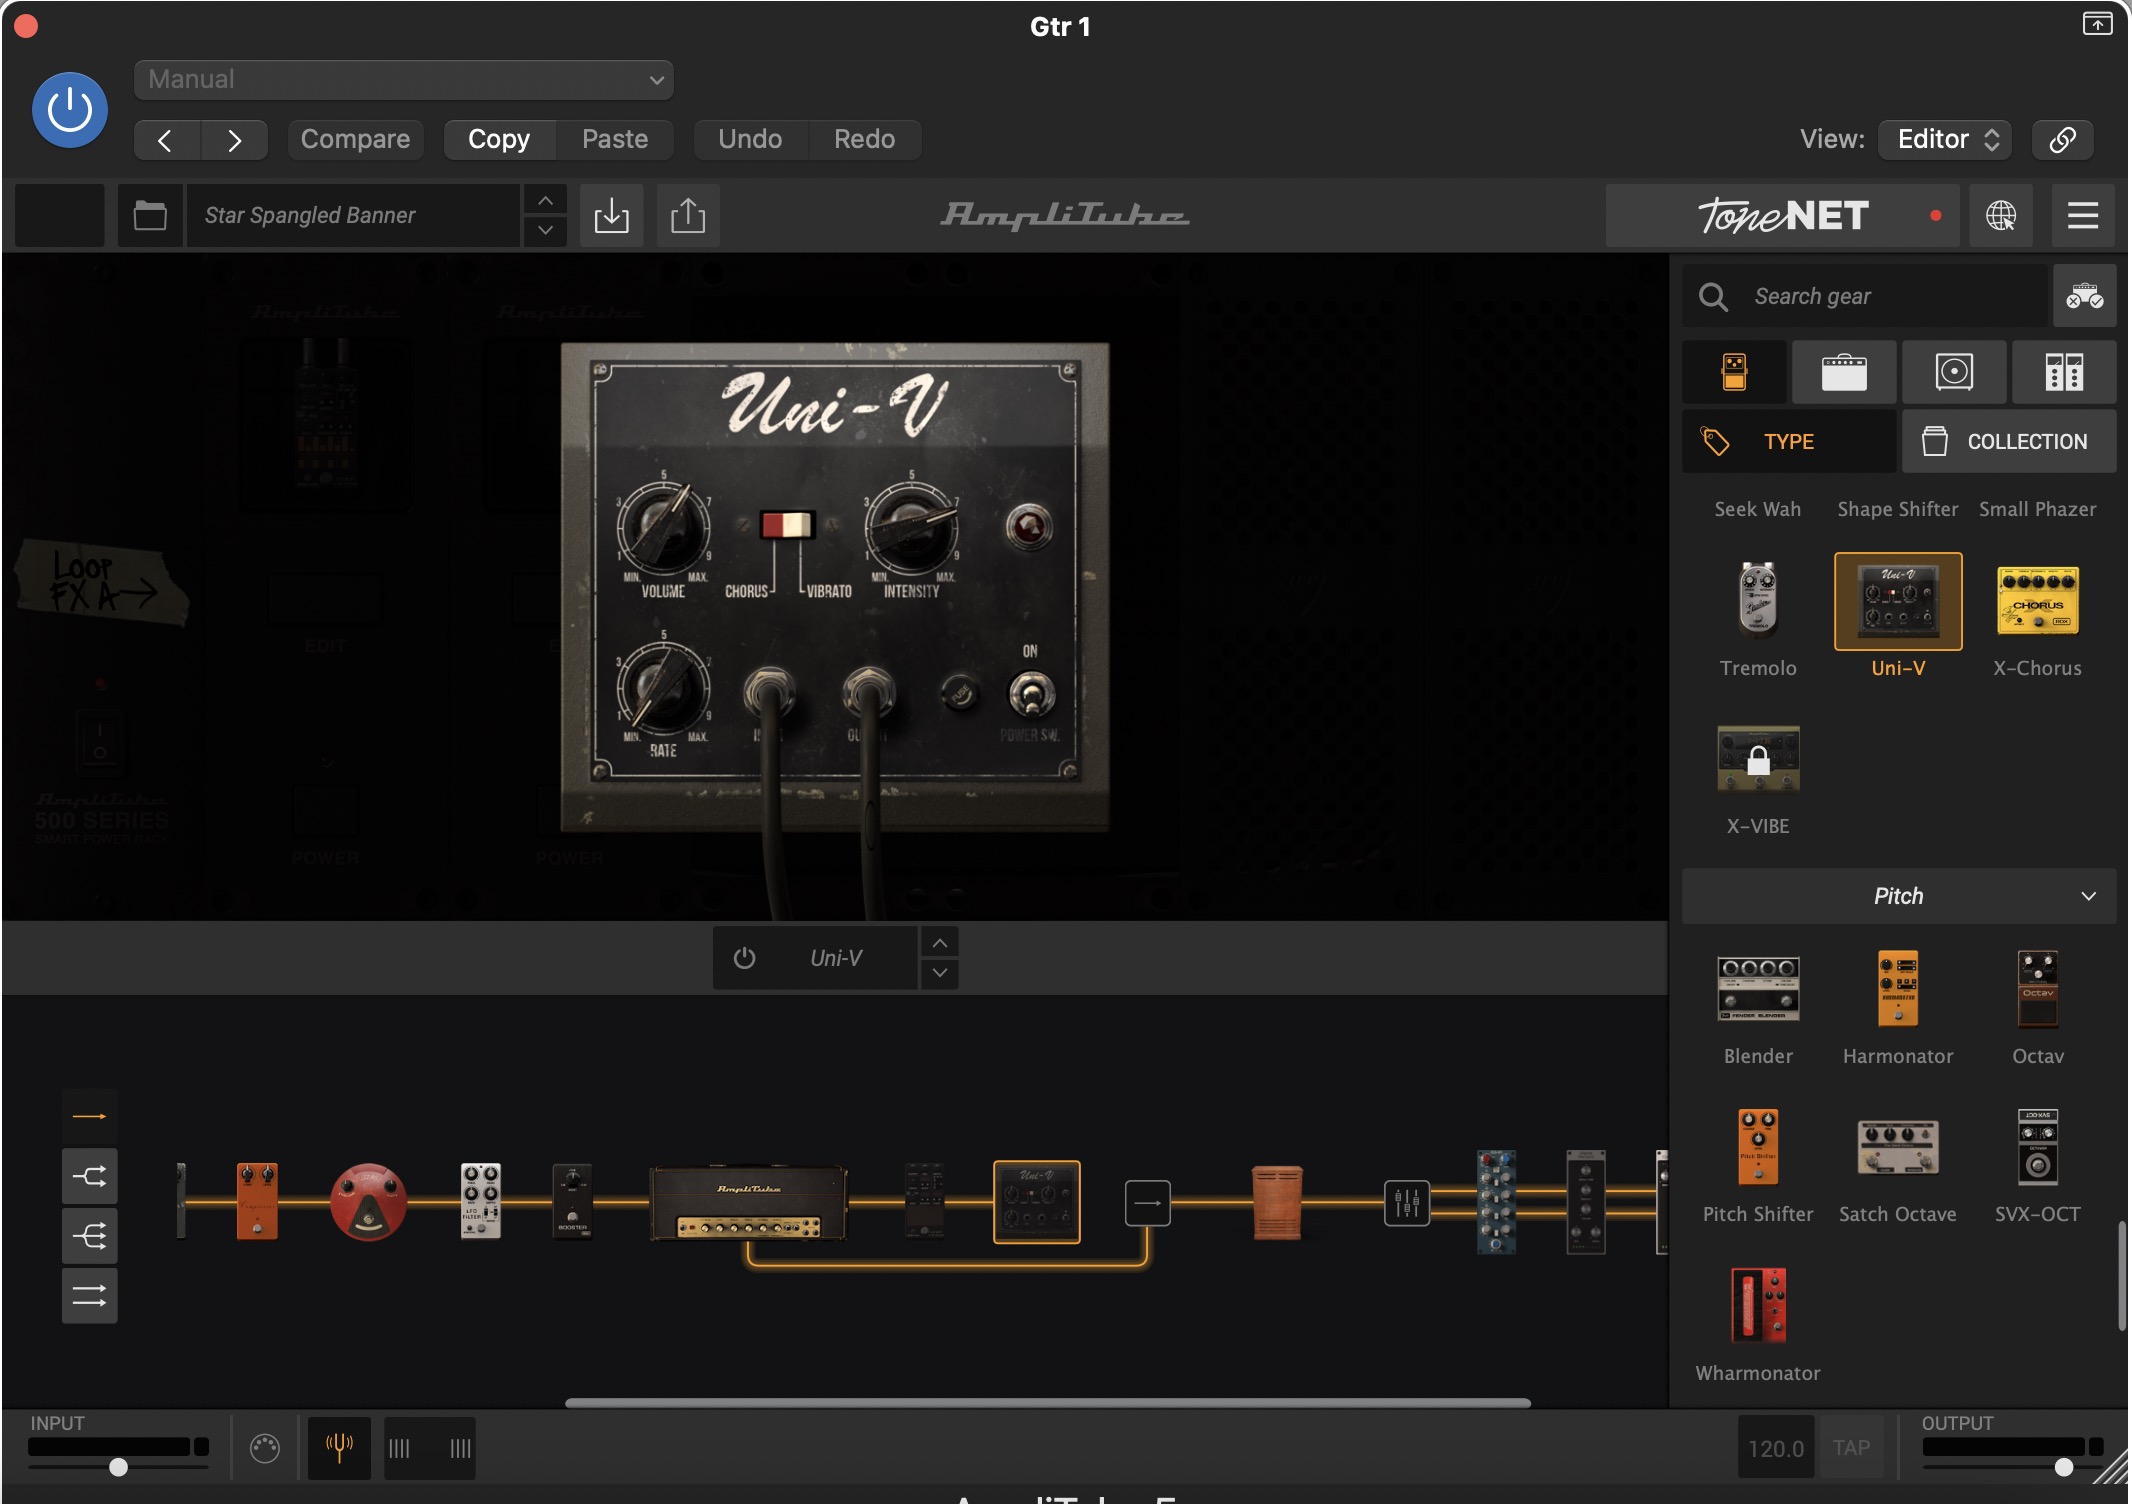Select the single serial chain routing icon
The image size is (2132, 1504).
(90, 1116)
